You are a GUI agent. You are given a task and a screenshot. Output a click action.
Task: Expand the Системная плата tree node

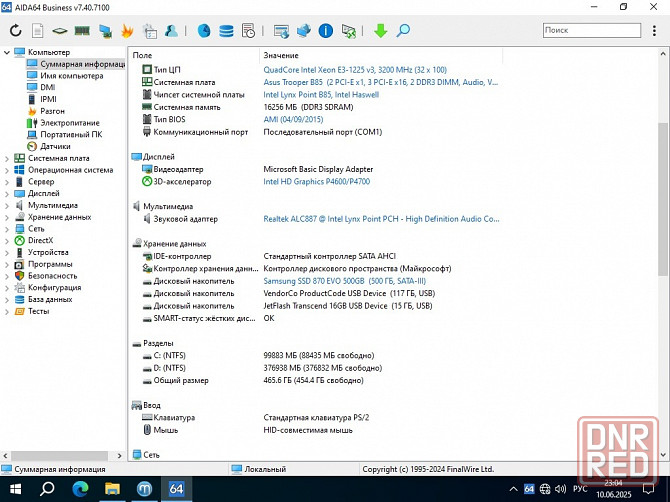pyautogui.click(x=6, y=159)
